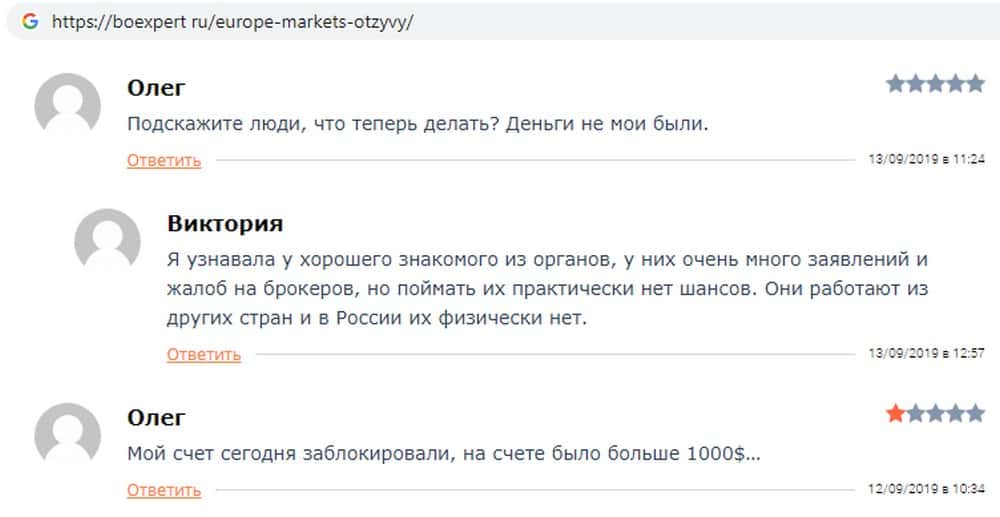The height and width of the screenshot is (517, 1000).
Task: Click Ответить under blocked account comment
Action: [164, 490]
